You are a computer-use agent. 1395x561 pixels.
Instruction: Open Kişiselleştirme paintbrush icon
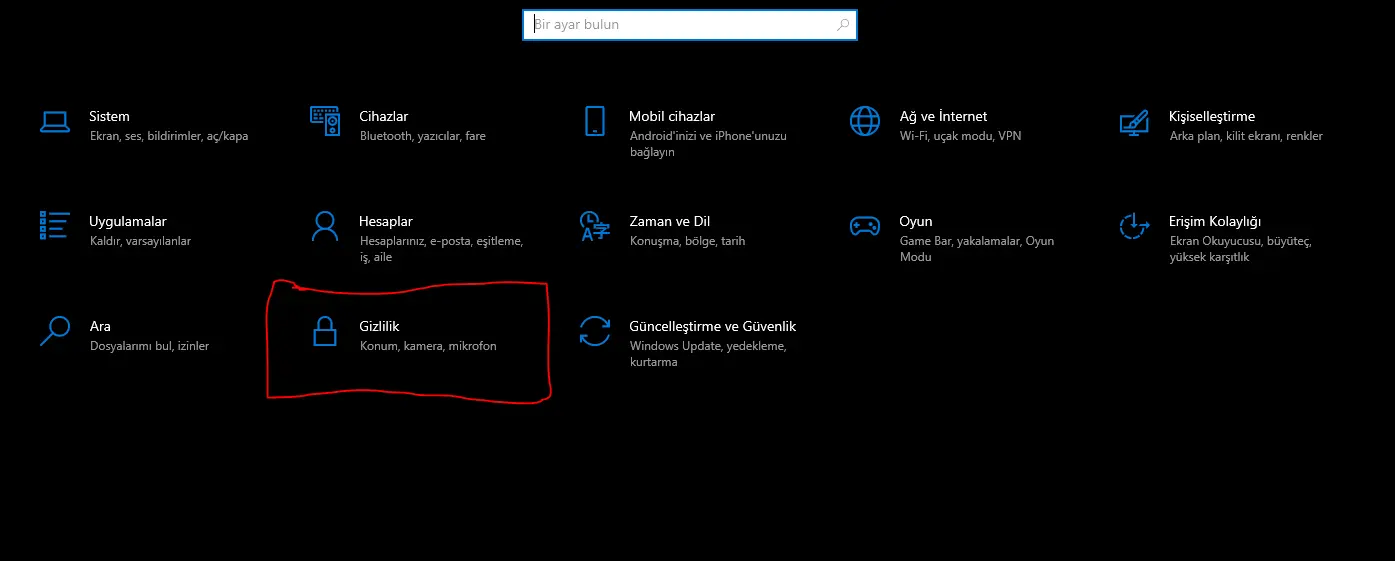coord(1134,121)
